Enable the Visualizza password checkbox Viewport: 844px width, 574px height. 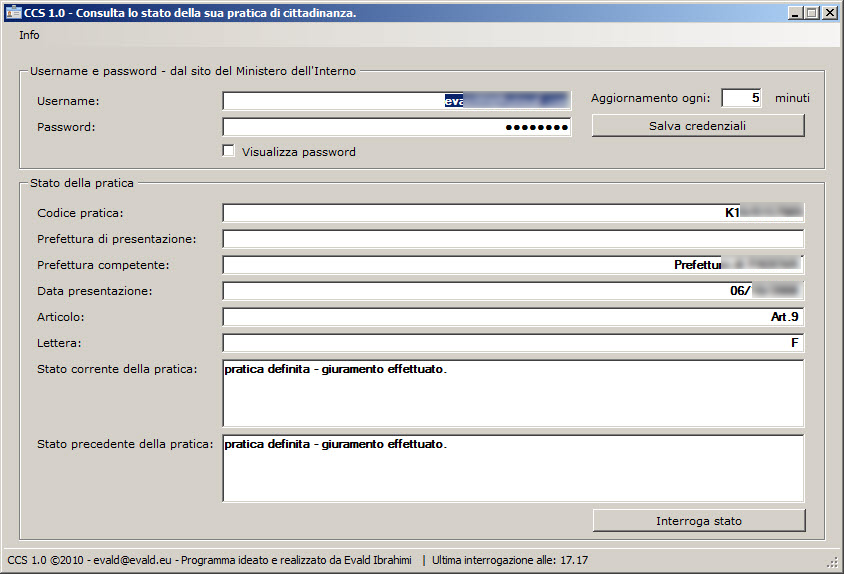click(x=229, y=151)
